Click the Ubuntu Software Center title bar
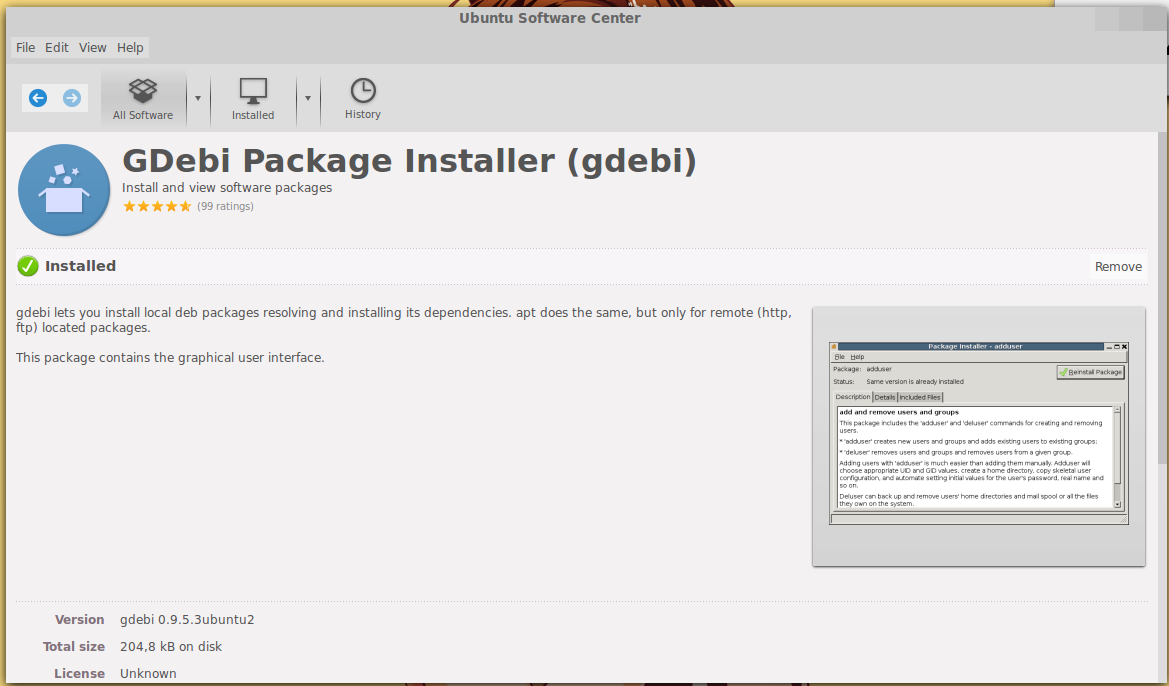The width and height of the screenshot is (1169, 686). click(x=549, y=17)
